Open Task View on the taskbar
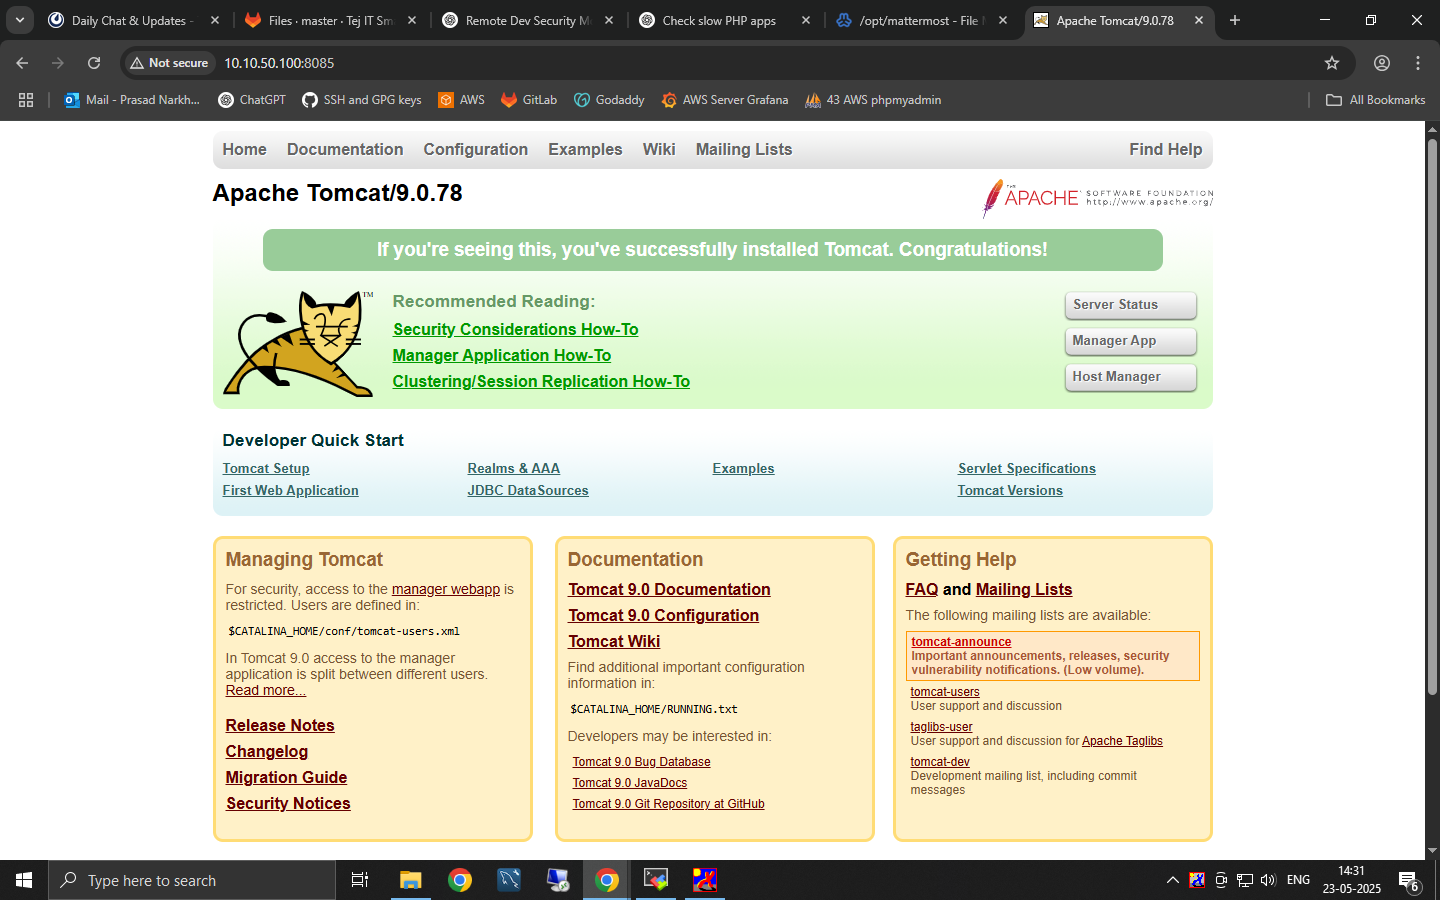The width and height of the screenshot is (1440, 900). point(360,880)
